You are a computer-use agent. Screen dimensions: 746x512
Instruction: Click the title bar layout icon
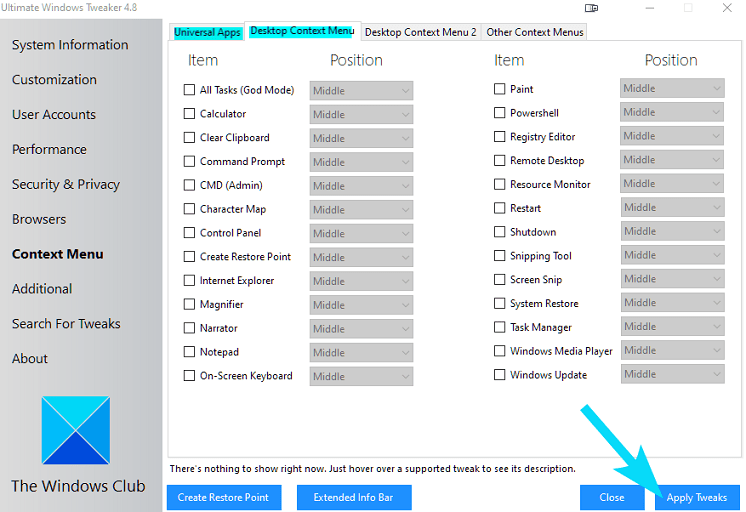pyautogui.click(x=591, y=8)
